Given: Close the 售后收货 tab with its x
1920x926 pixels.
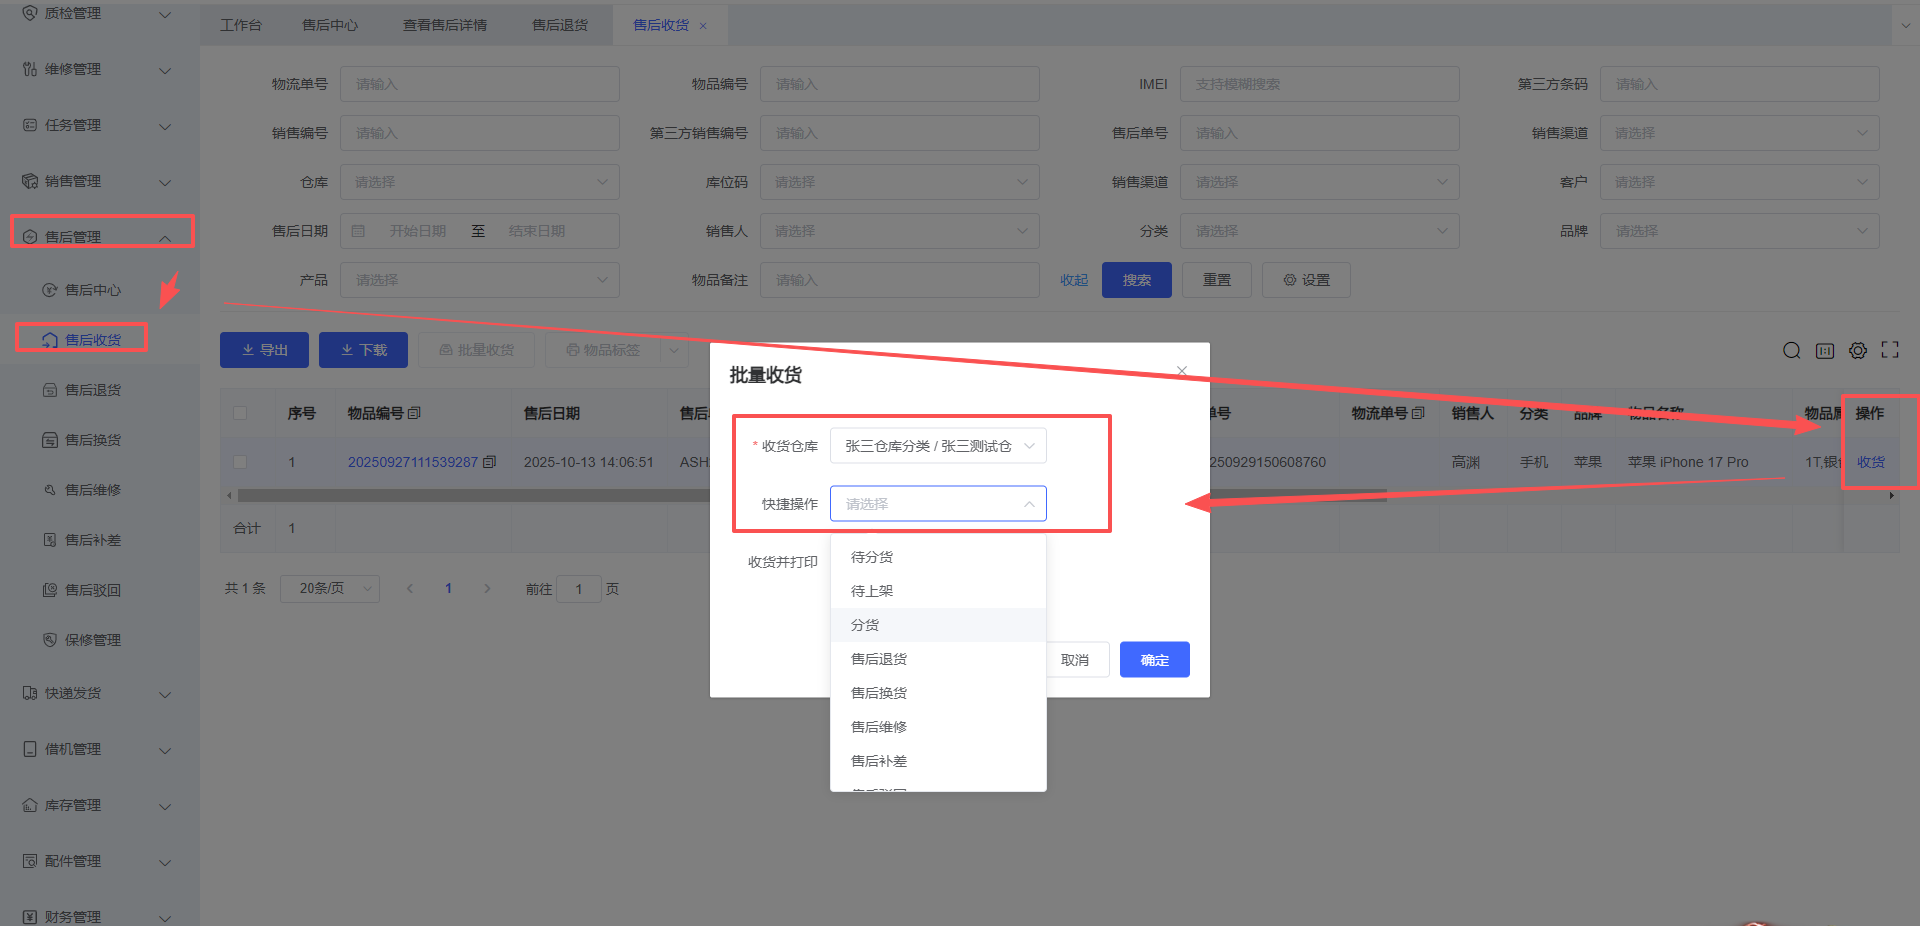Looking at the screenshot, I should point(703,26).
